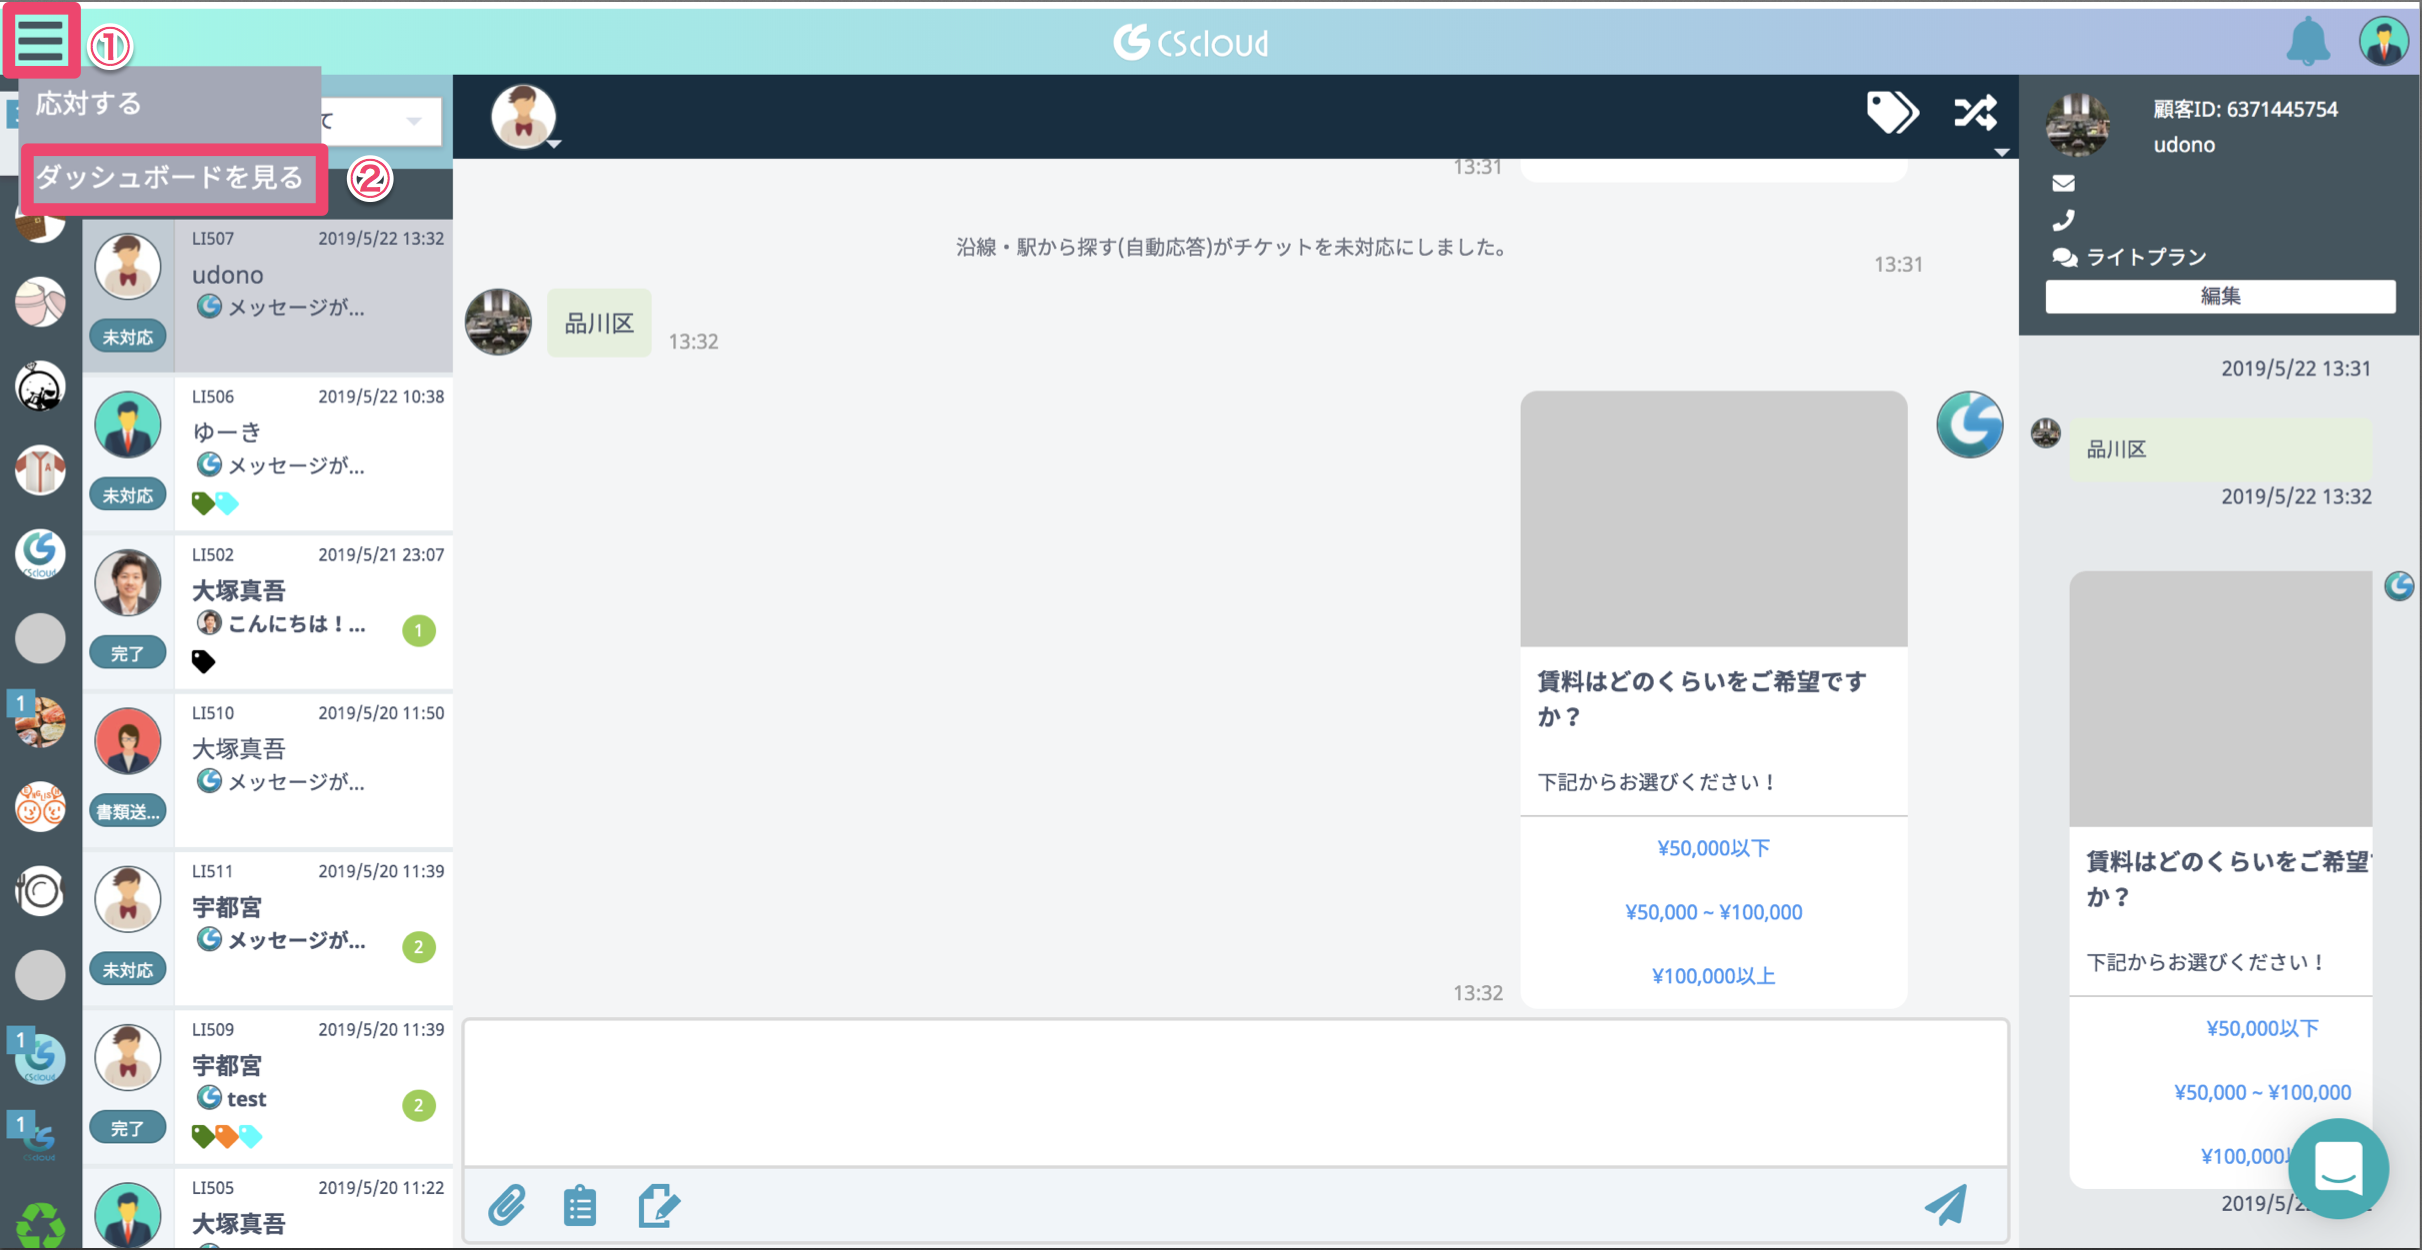The image size is (2422, 1250).
Task: Select sidebar CScloud logo account icon
Action: click(40, 554)
